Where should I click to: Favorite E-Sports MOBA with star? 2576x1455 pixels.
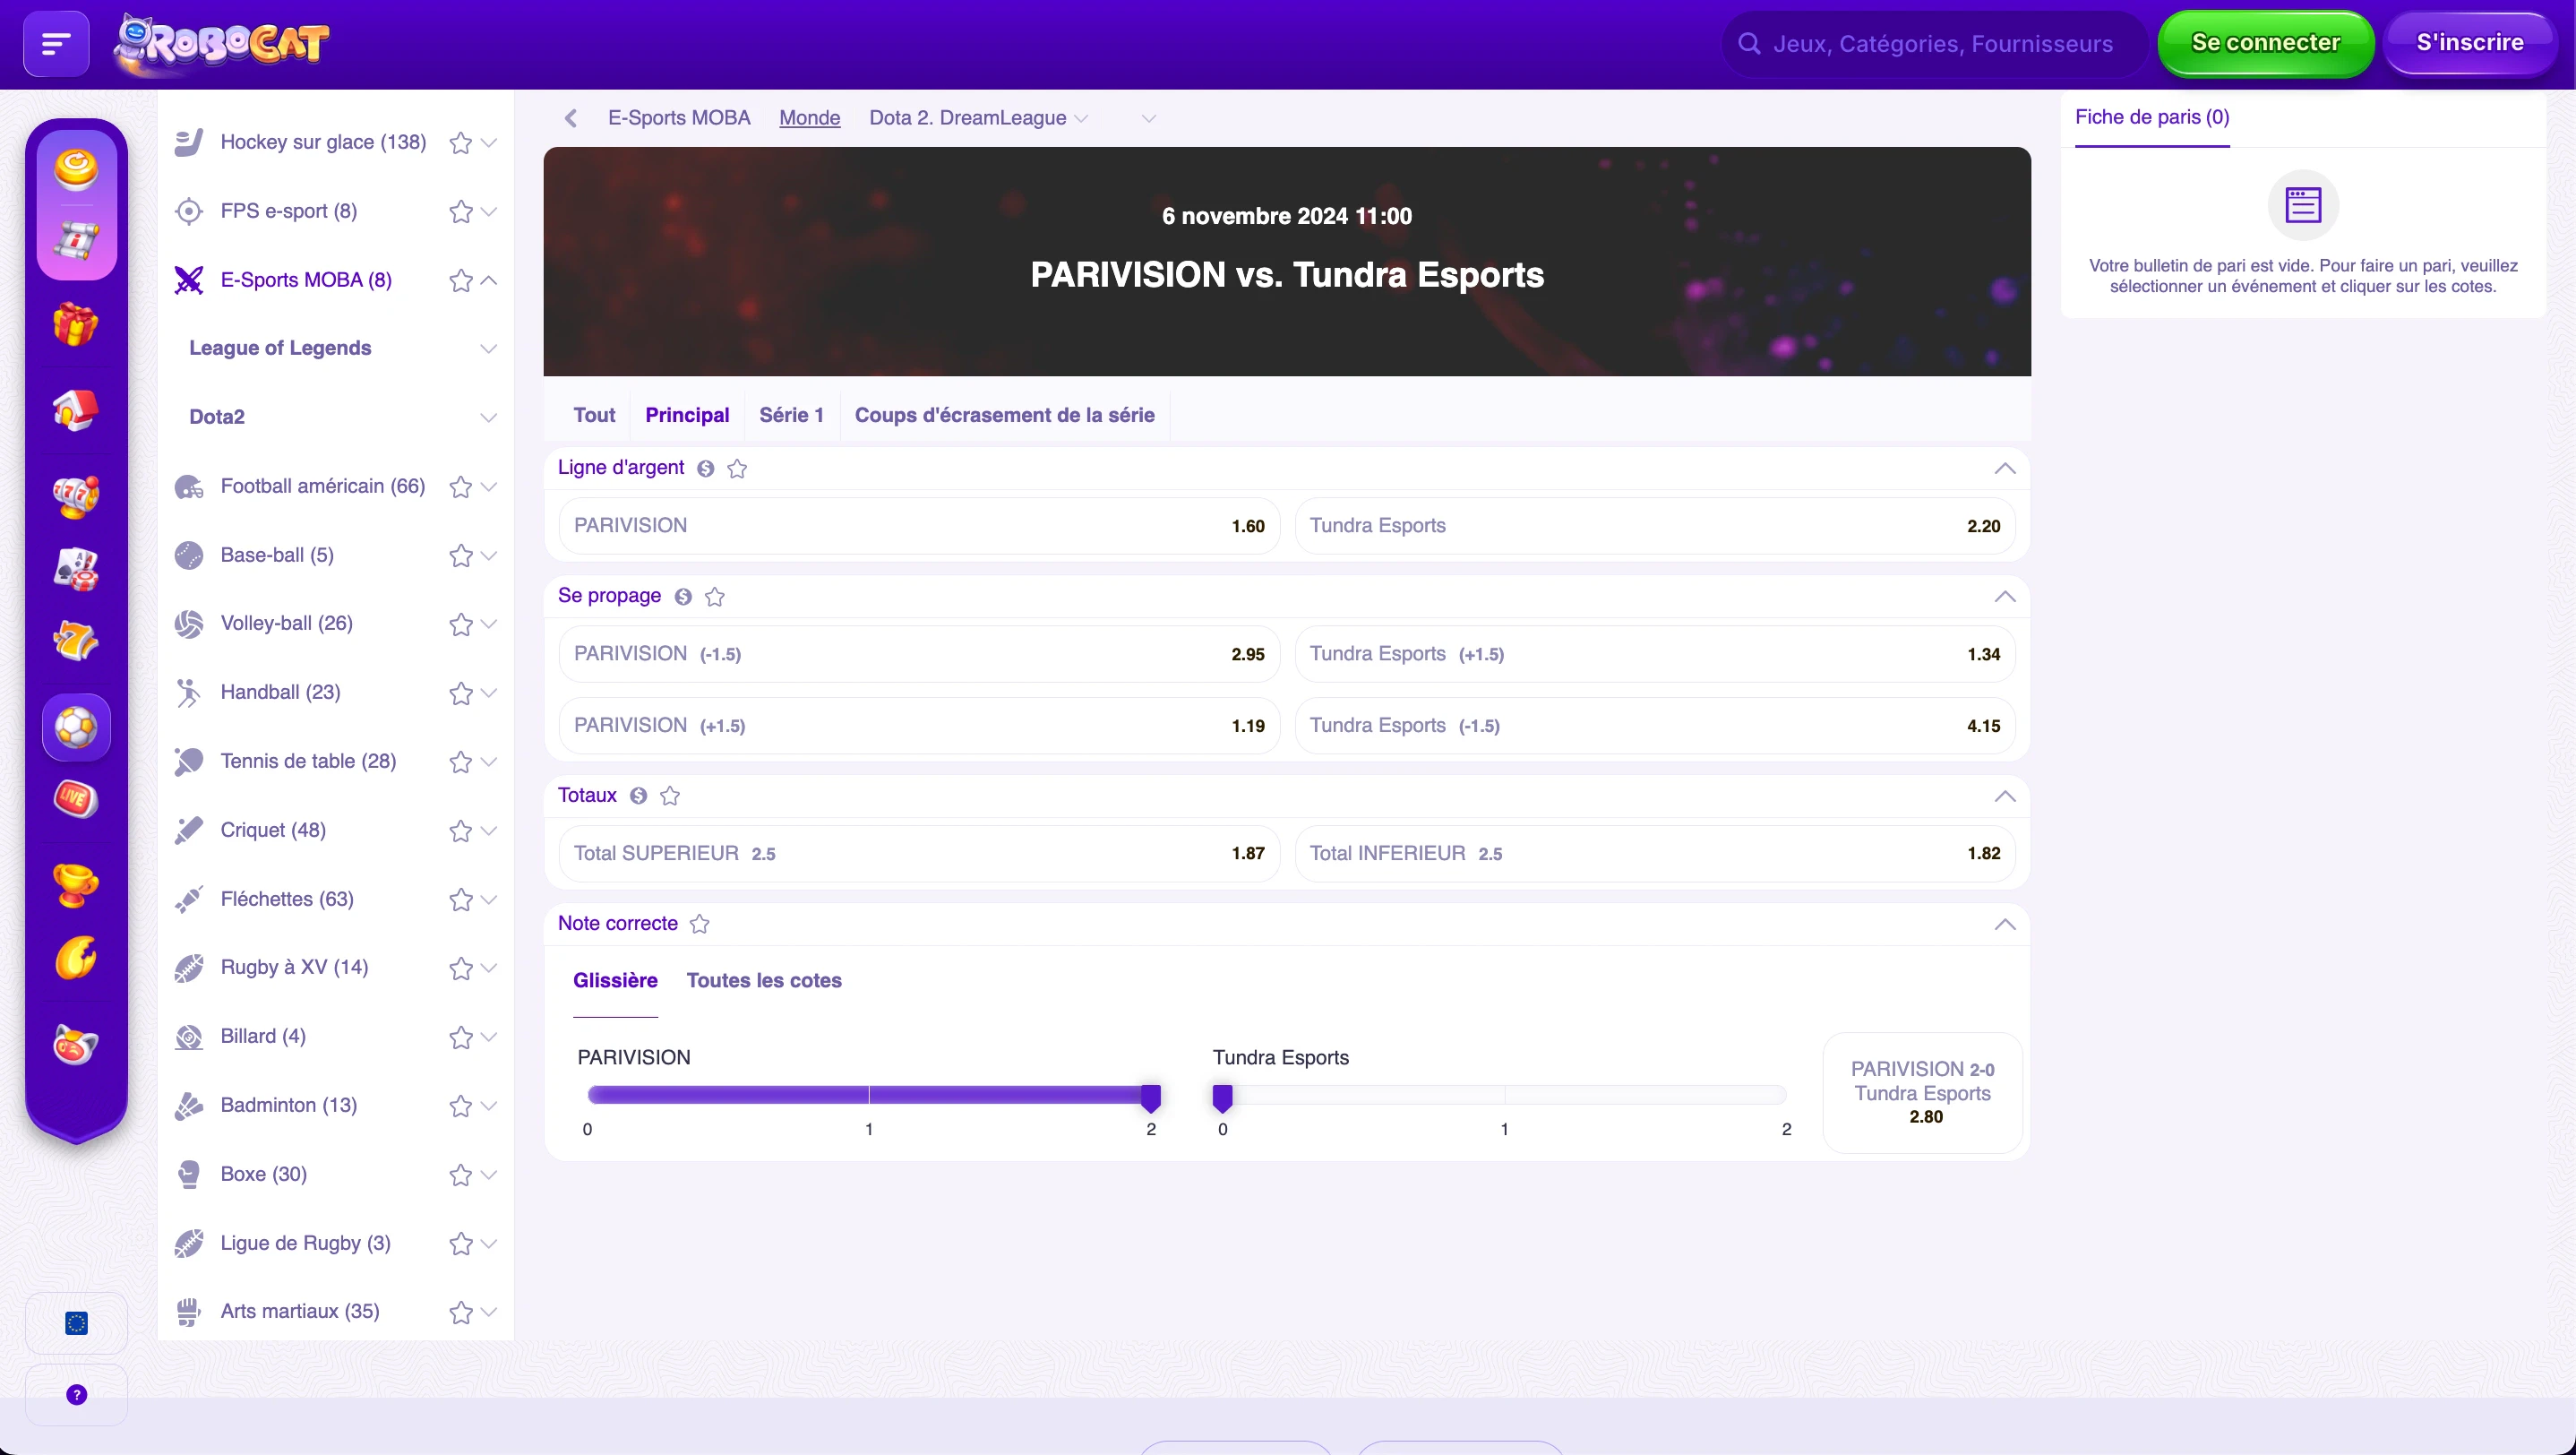[x=460, y=281]
